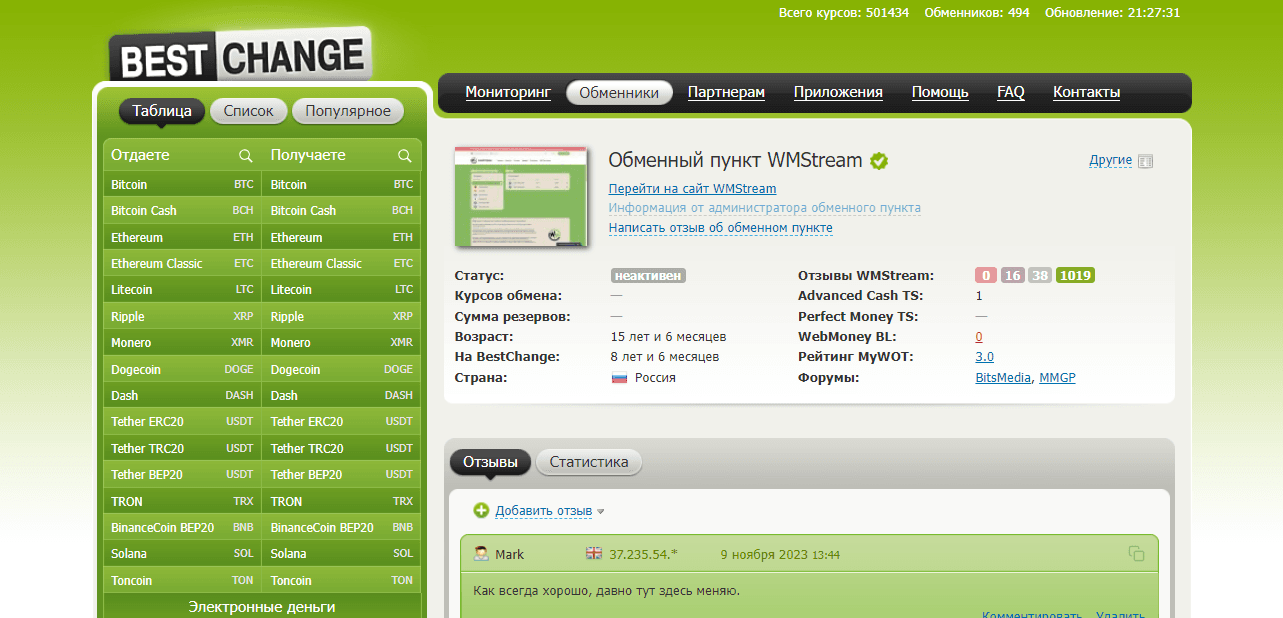Click the WMStream site thumbnail preview
The width and height of the screenshot is (1283, 618).
click(x=521, y=197)
